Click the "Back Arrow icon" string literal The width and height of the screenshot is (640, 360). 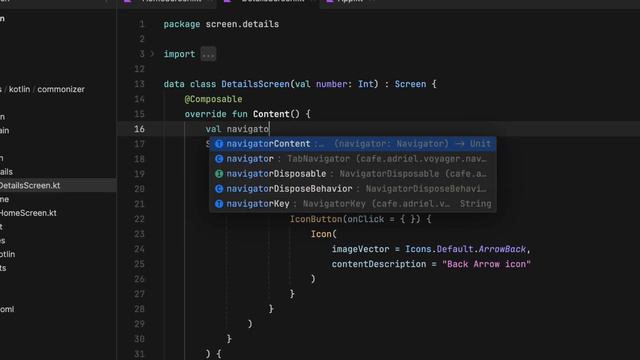point(487,264)
